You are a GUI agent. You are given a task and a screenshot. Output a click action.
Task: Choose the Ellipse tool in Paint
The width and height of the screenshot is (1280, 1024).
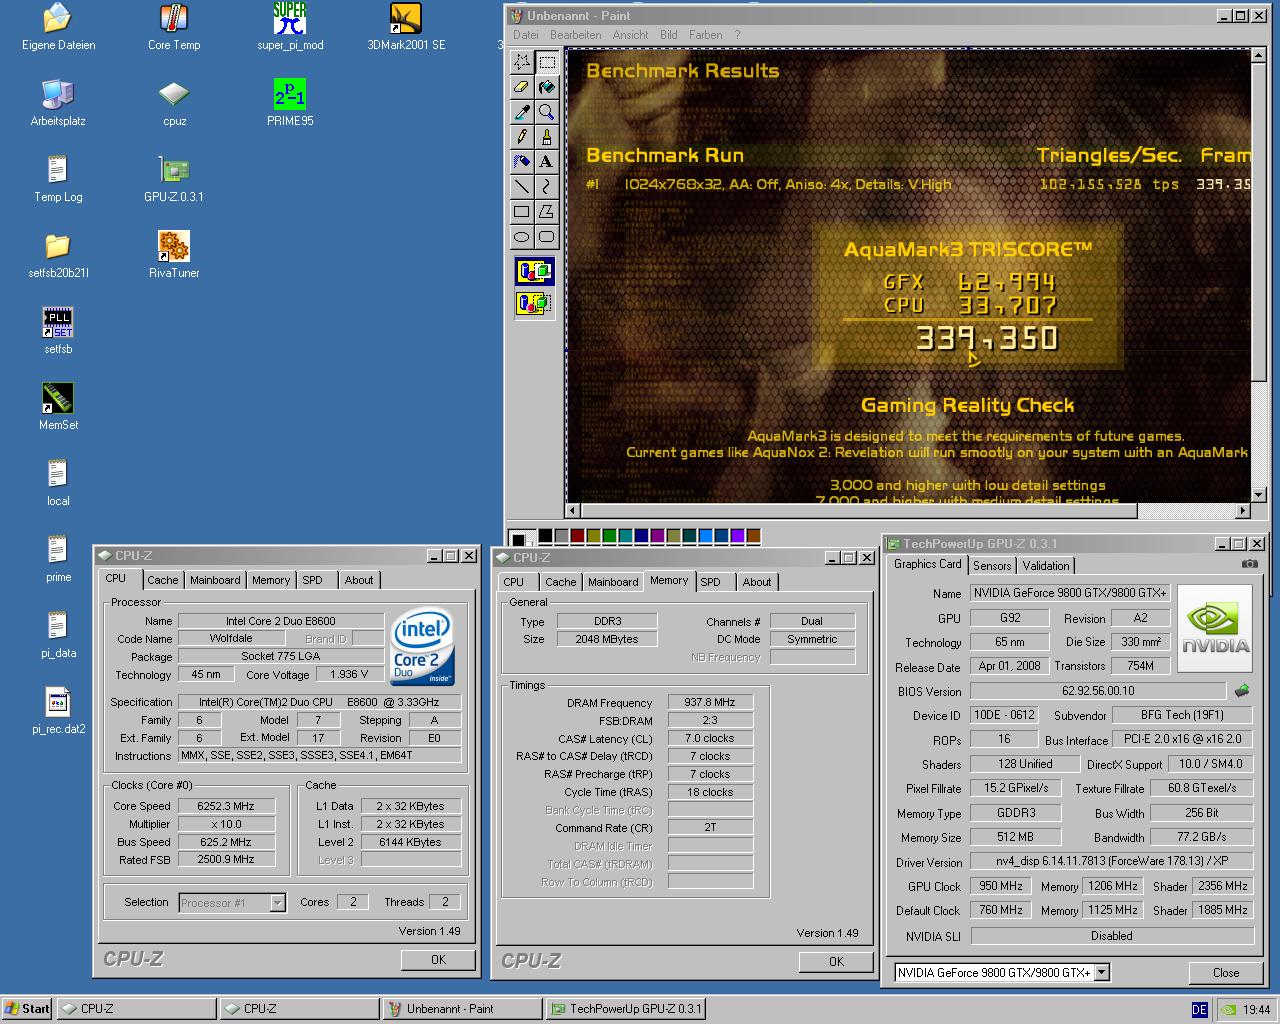pos(522,236)
